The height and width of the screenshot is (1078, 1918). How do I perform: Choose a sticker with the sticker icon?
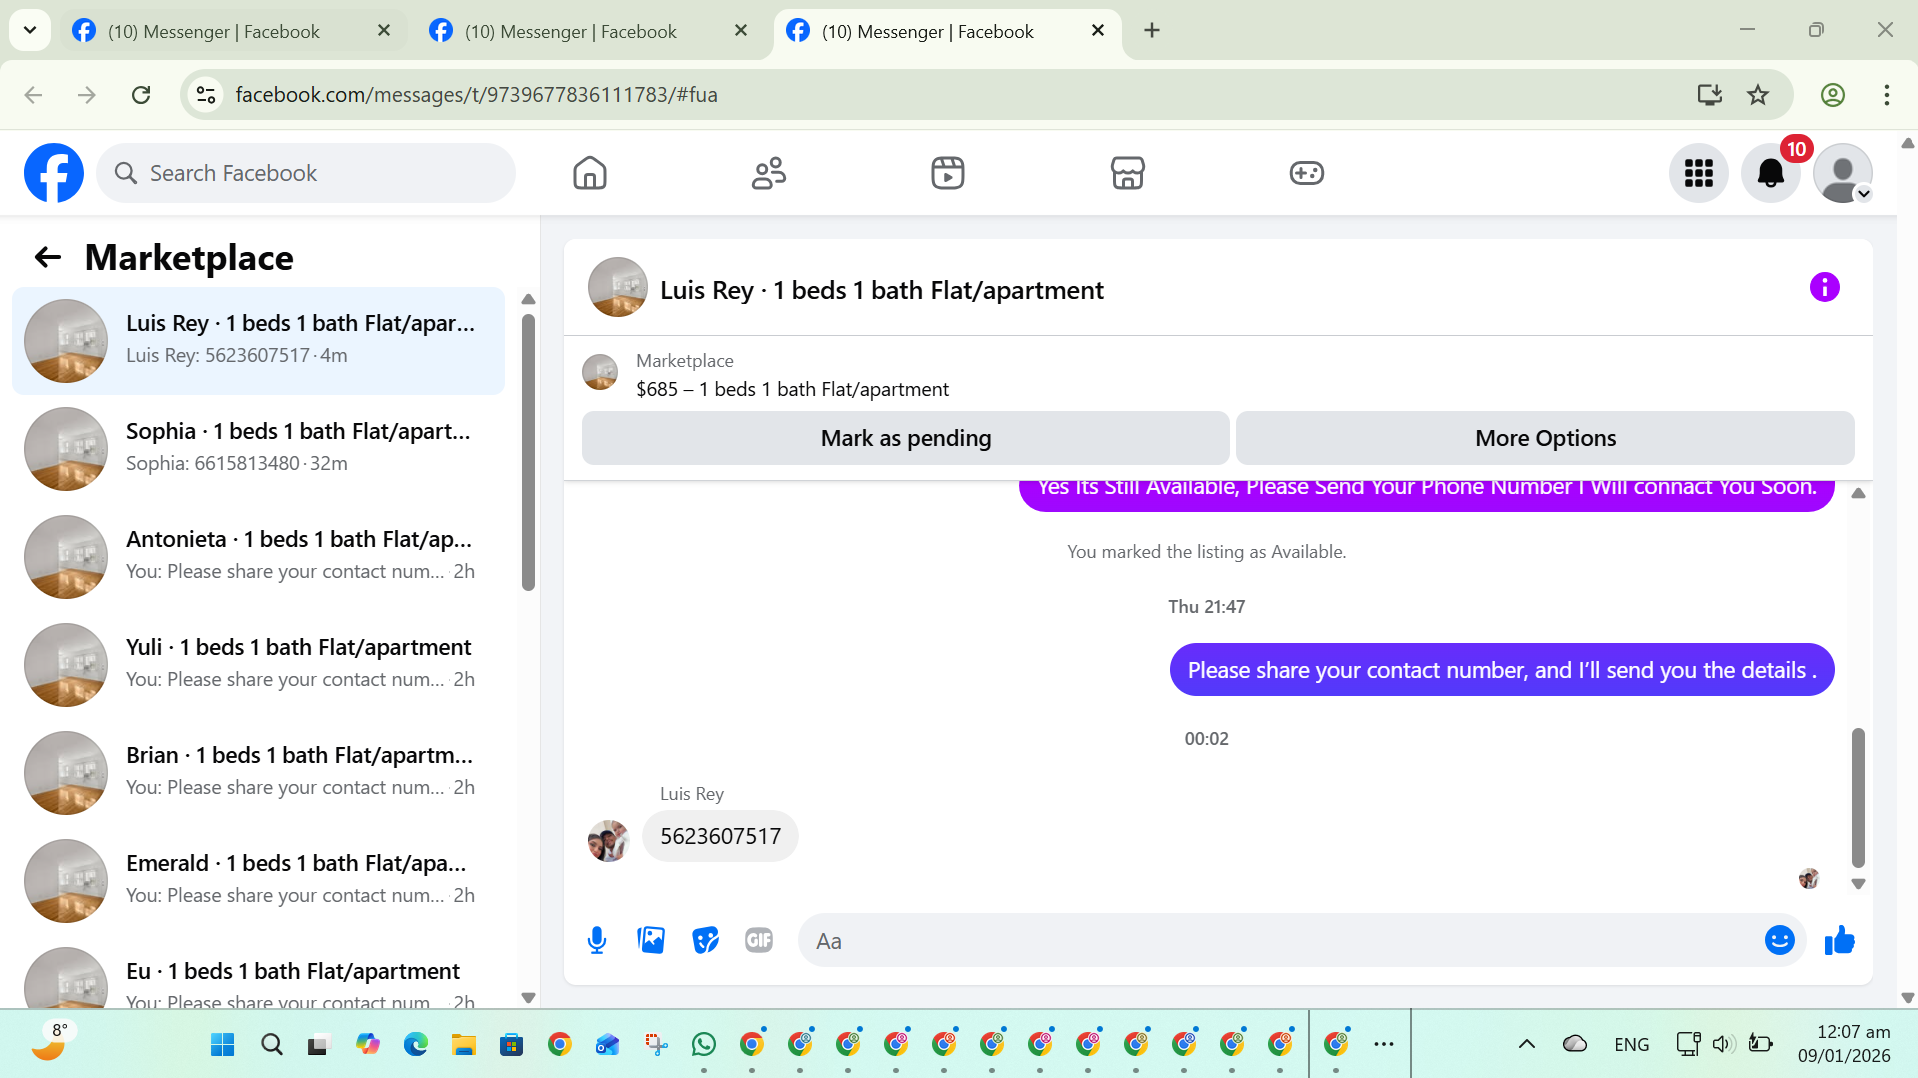click(x=705, y=941)
